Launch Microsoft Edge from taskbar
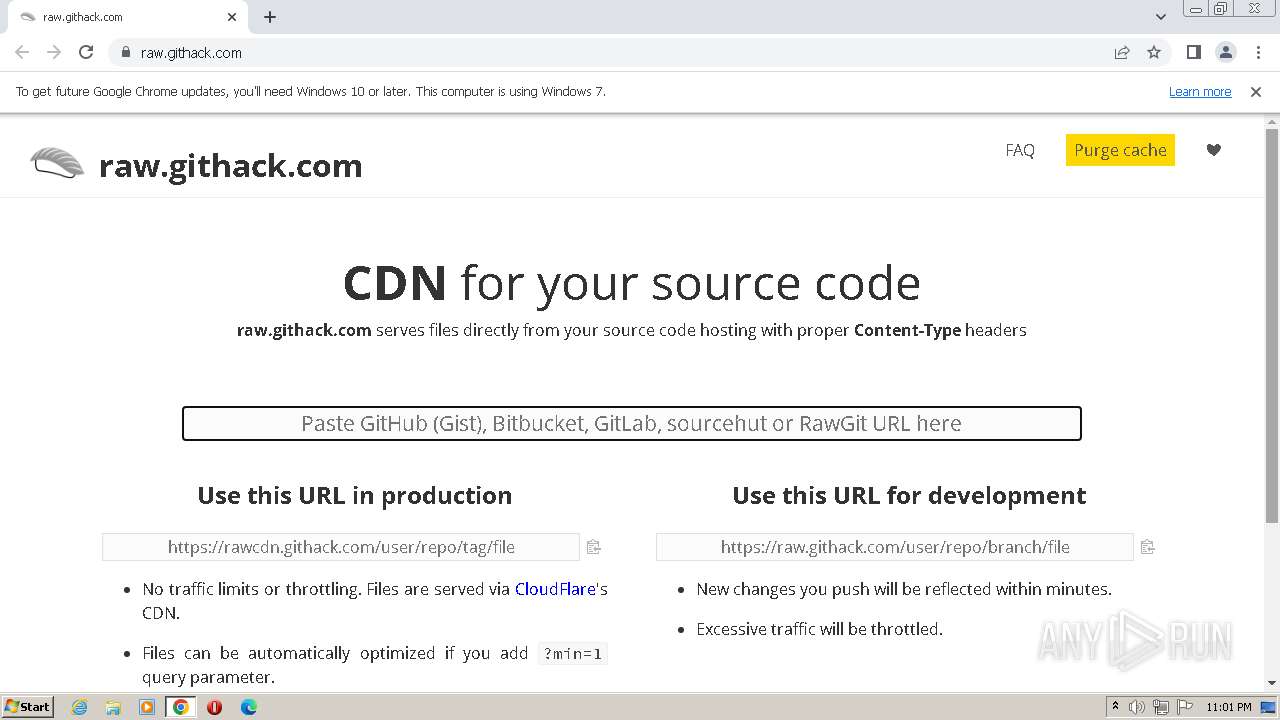The width and height of the screenshot is (1280, 720). point(248,707)
